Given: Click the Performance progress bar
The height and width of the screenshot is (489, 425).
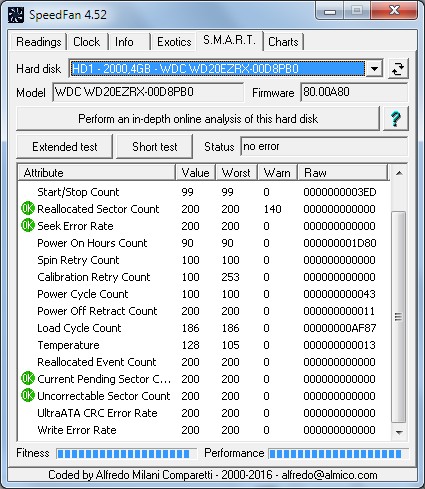Looking at the screenshot, I should [x=338, y=454].
